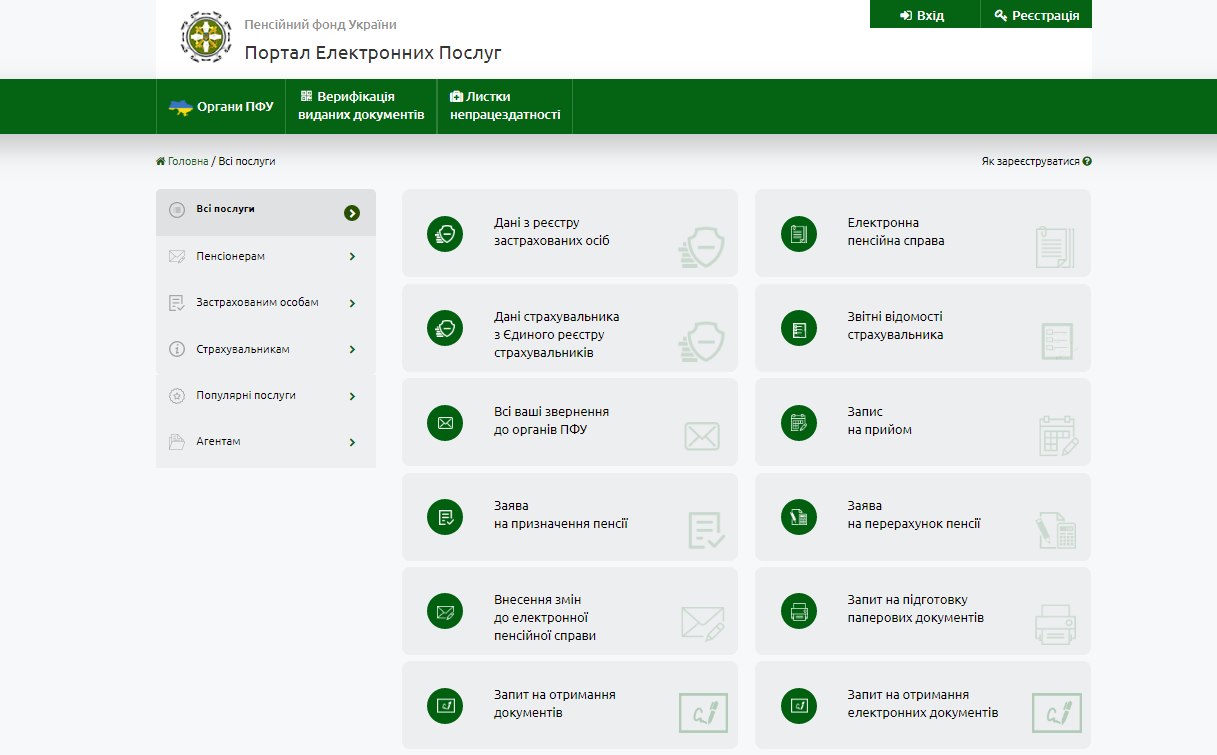Open Заява на призначення пенсії card

coord(570,517)
